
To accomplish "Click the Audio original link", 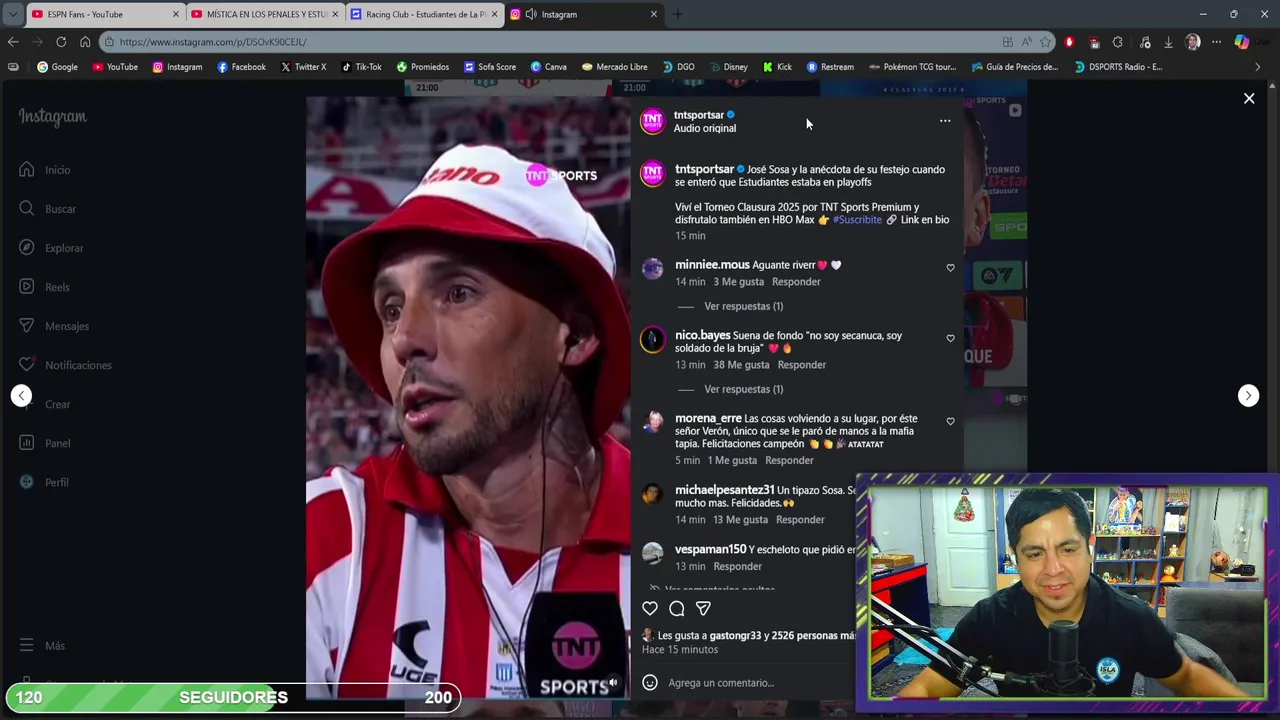I will 704,128.
